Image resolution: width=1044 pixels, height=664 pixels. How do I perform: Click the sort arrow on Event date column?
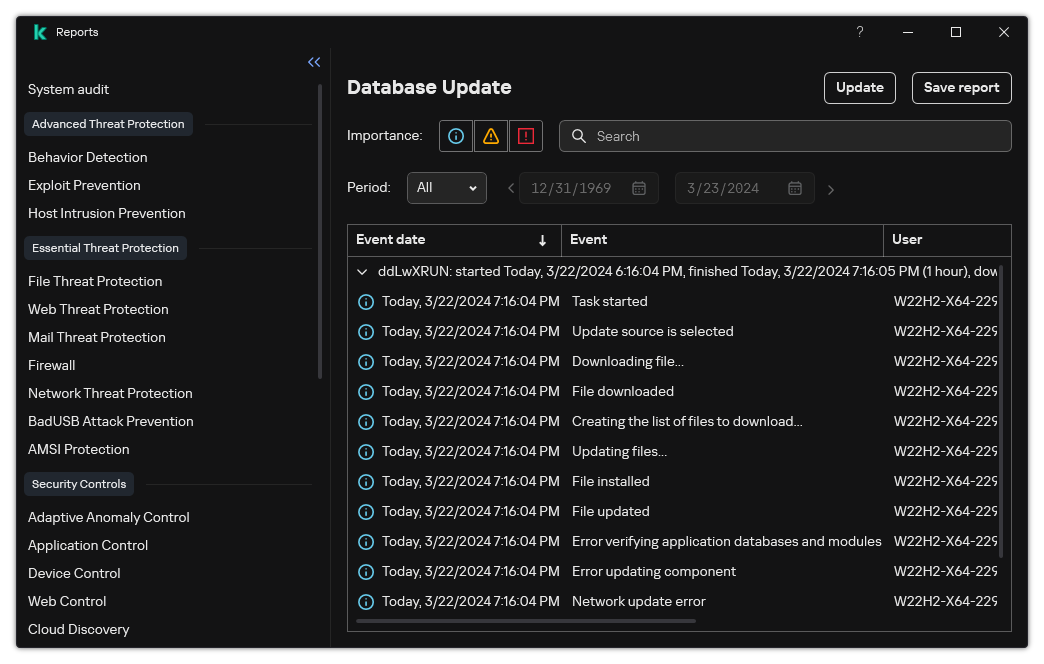click(x=543, y=240)
